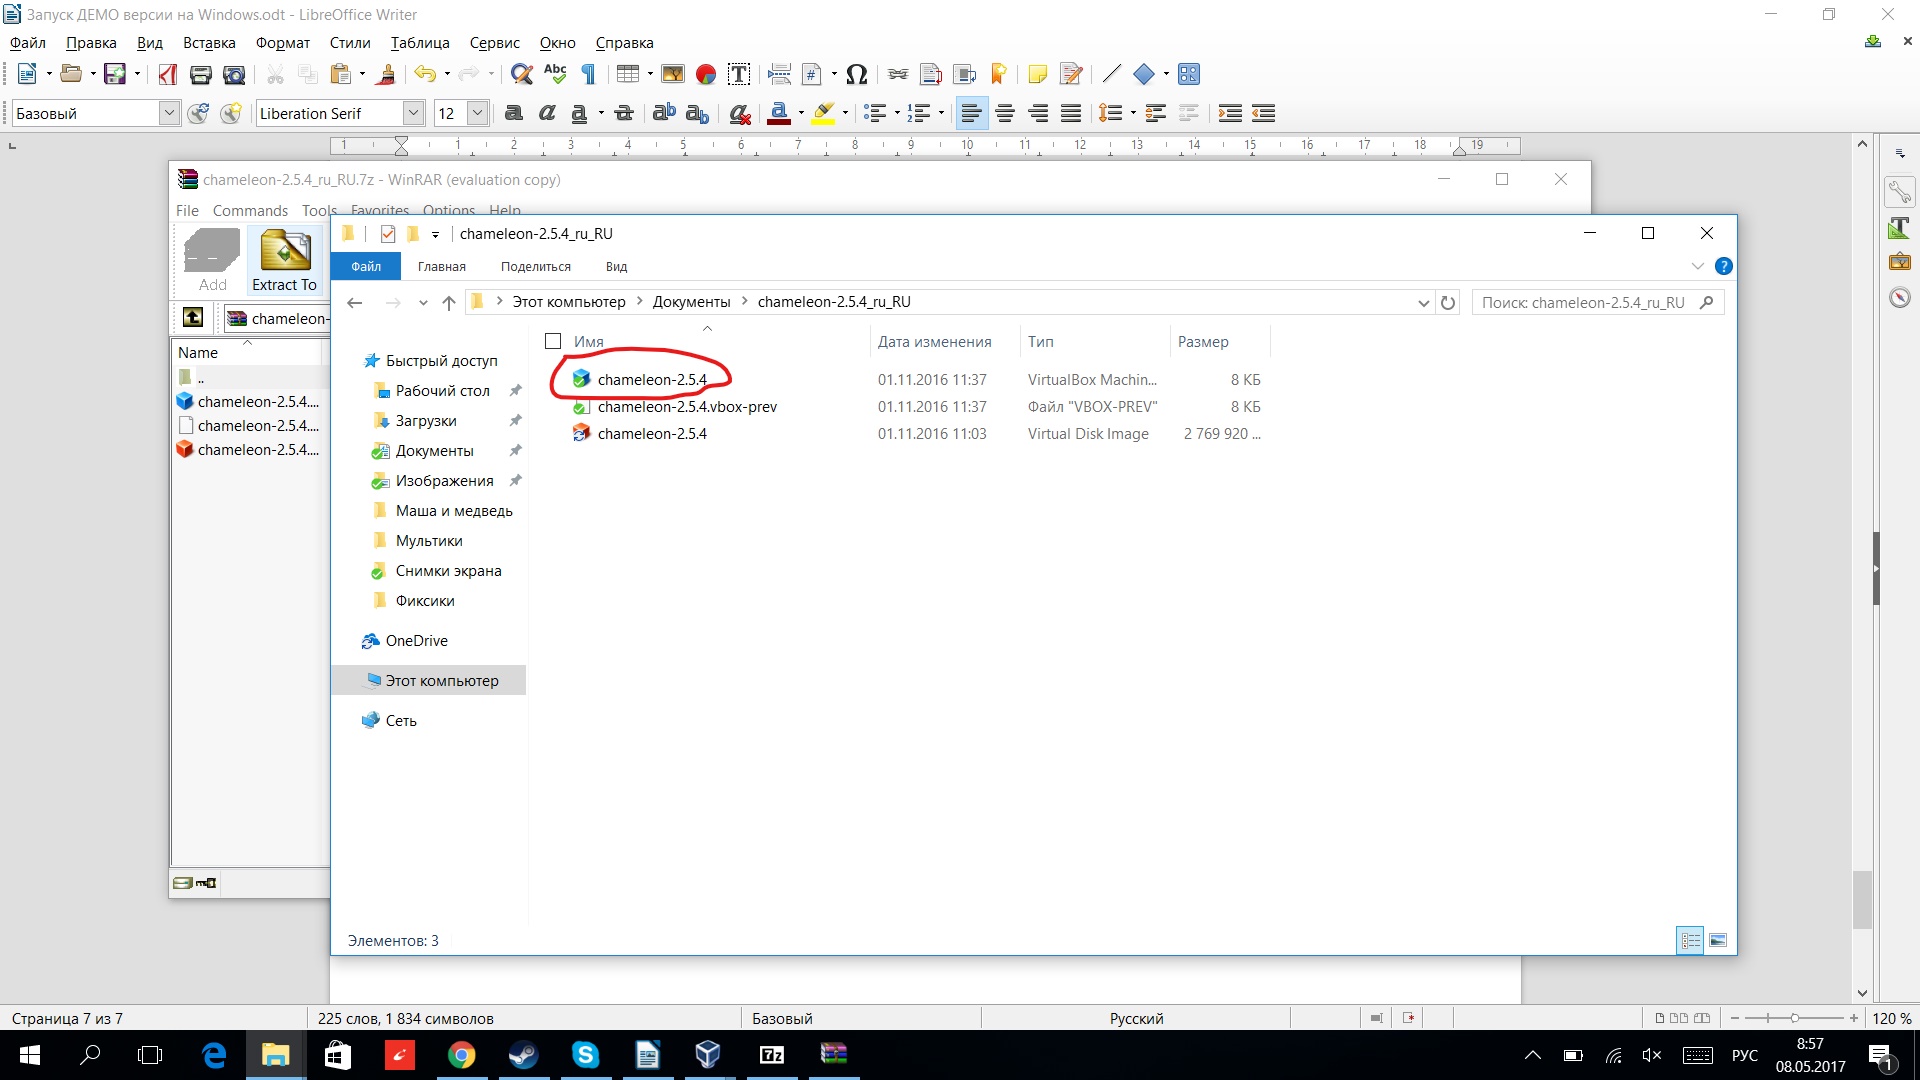This screenshot has width=1920, height=1080.
Task: Open font color dropdown arrow
Action: 801,113
